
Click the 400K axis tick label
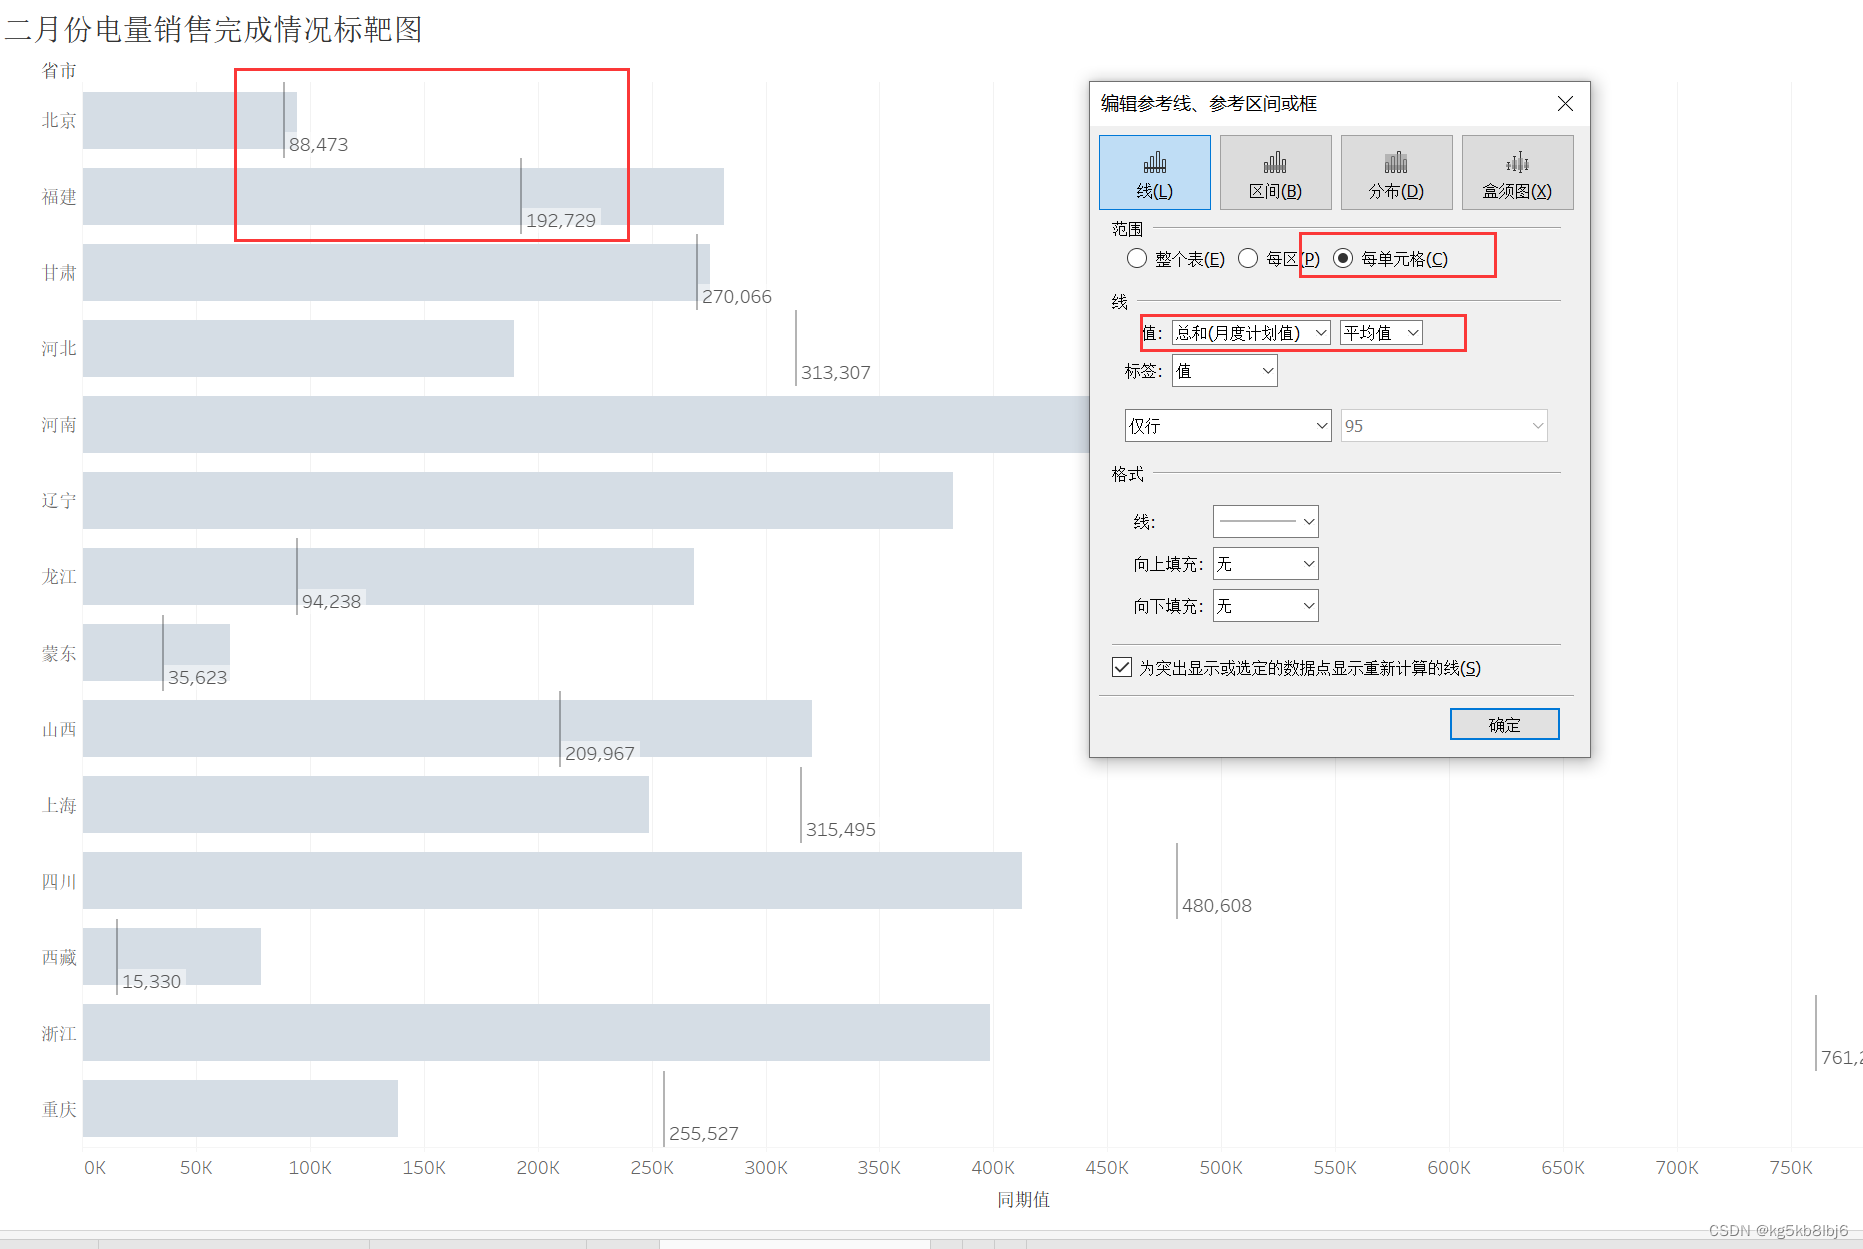993,1168
